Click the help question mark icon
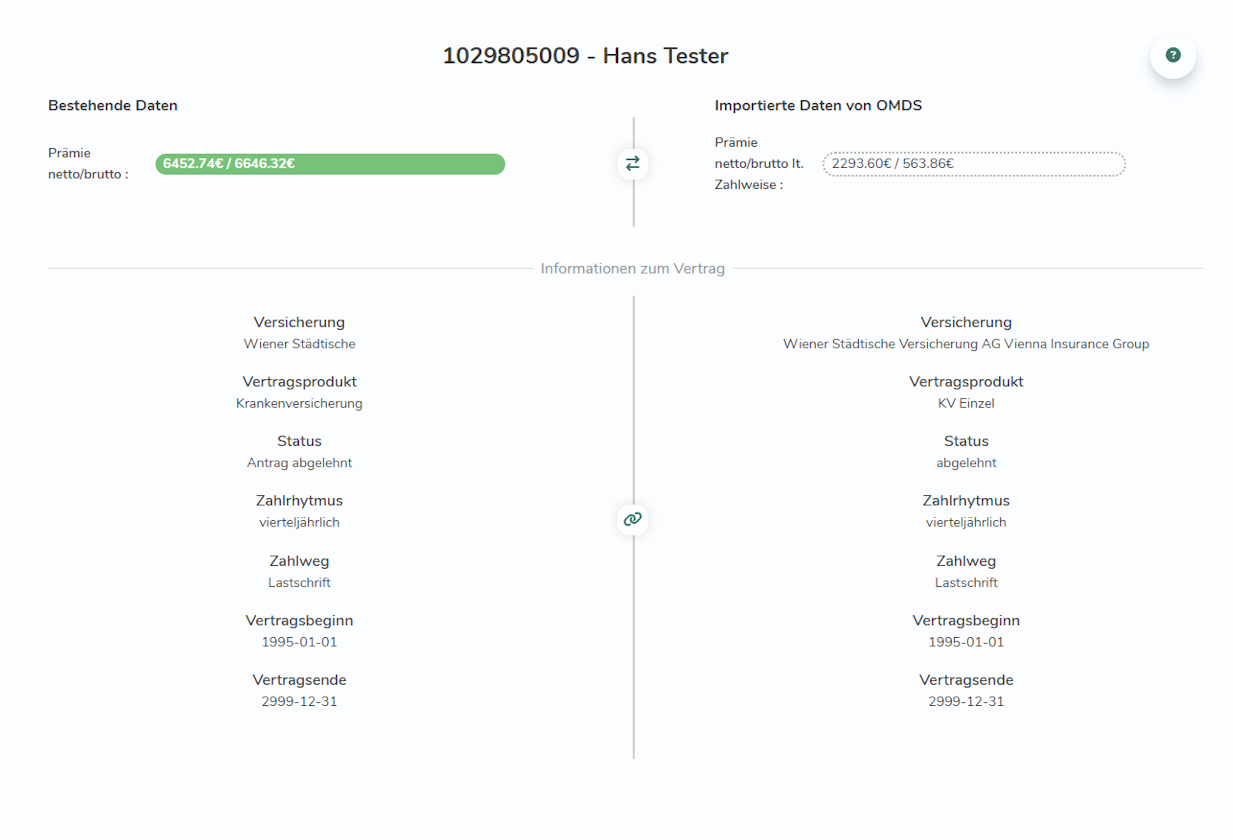1233x840 pixels. click(x=1173, y=56)
